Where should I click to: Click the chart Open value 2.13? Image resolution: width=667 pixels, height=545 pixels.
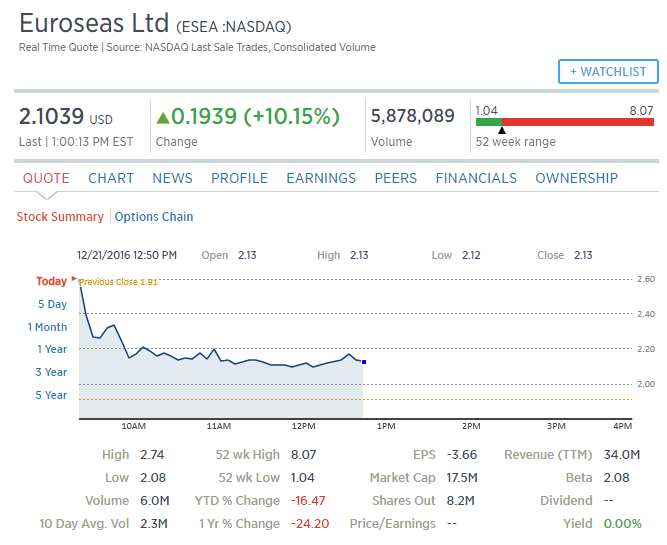(247, 255)
